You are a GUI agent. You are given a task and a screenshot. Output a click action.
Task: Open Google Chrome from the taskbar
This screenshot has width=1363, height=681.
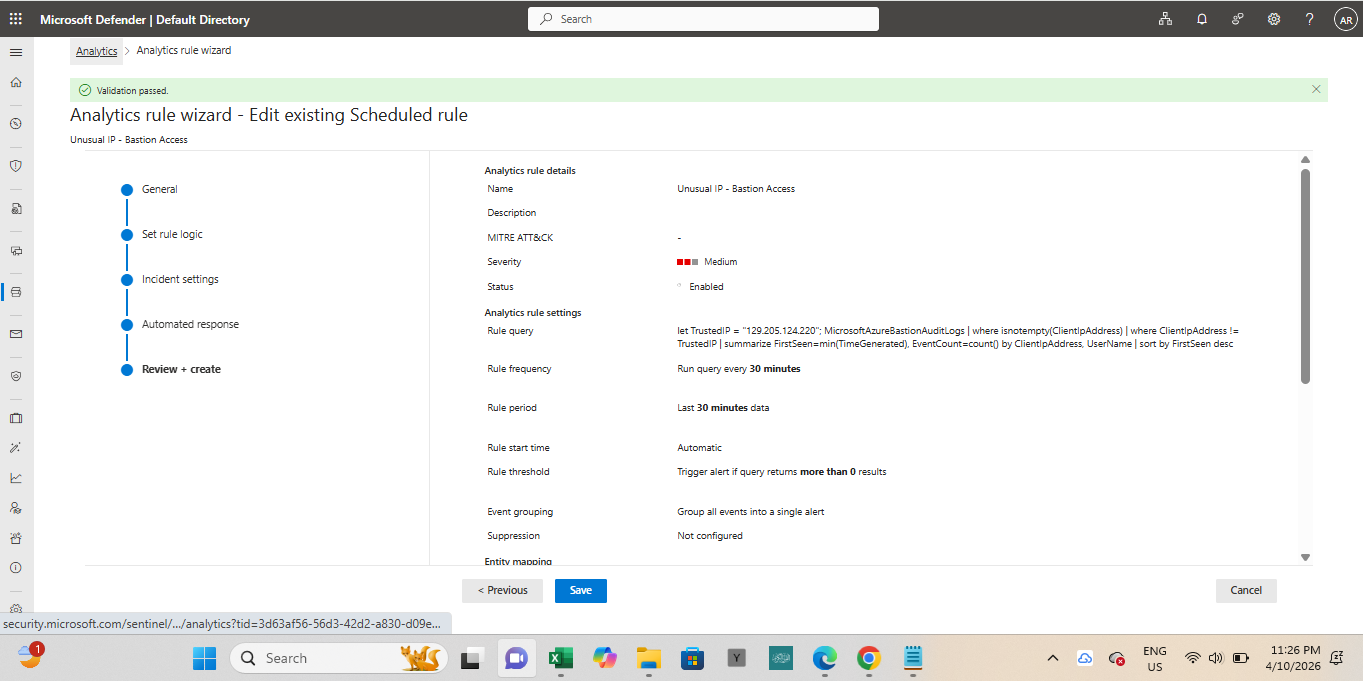tap(868, 658)
